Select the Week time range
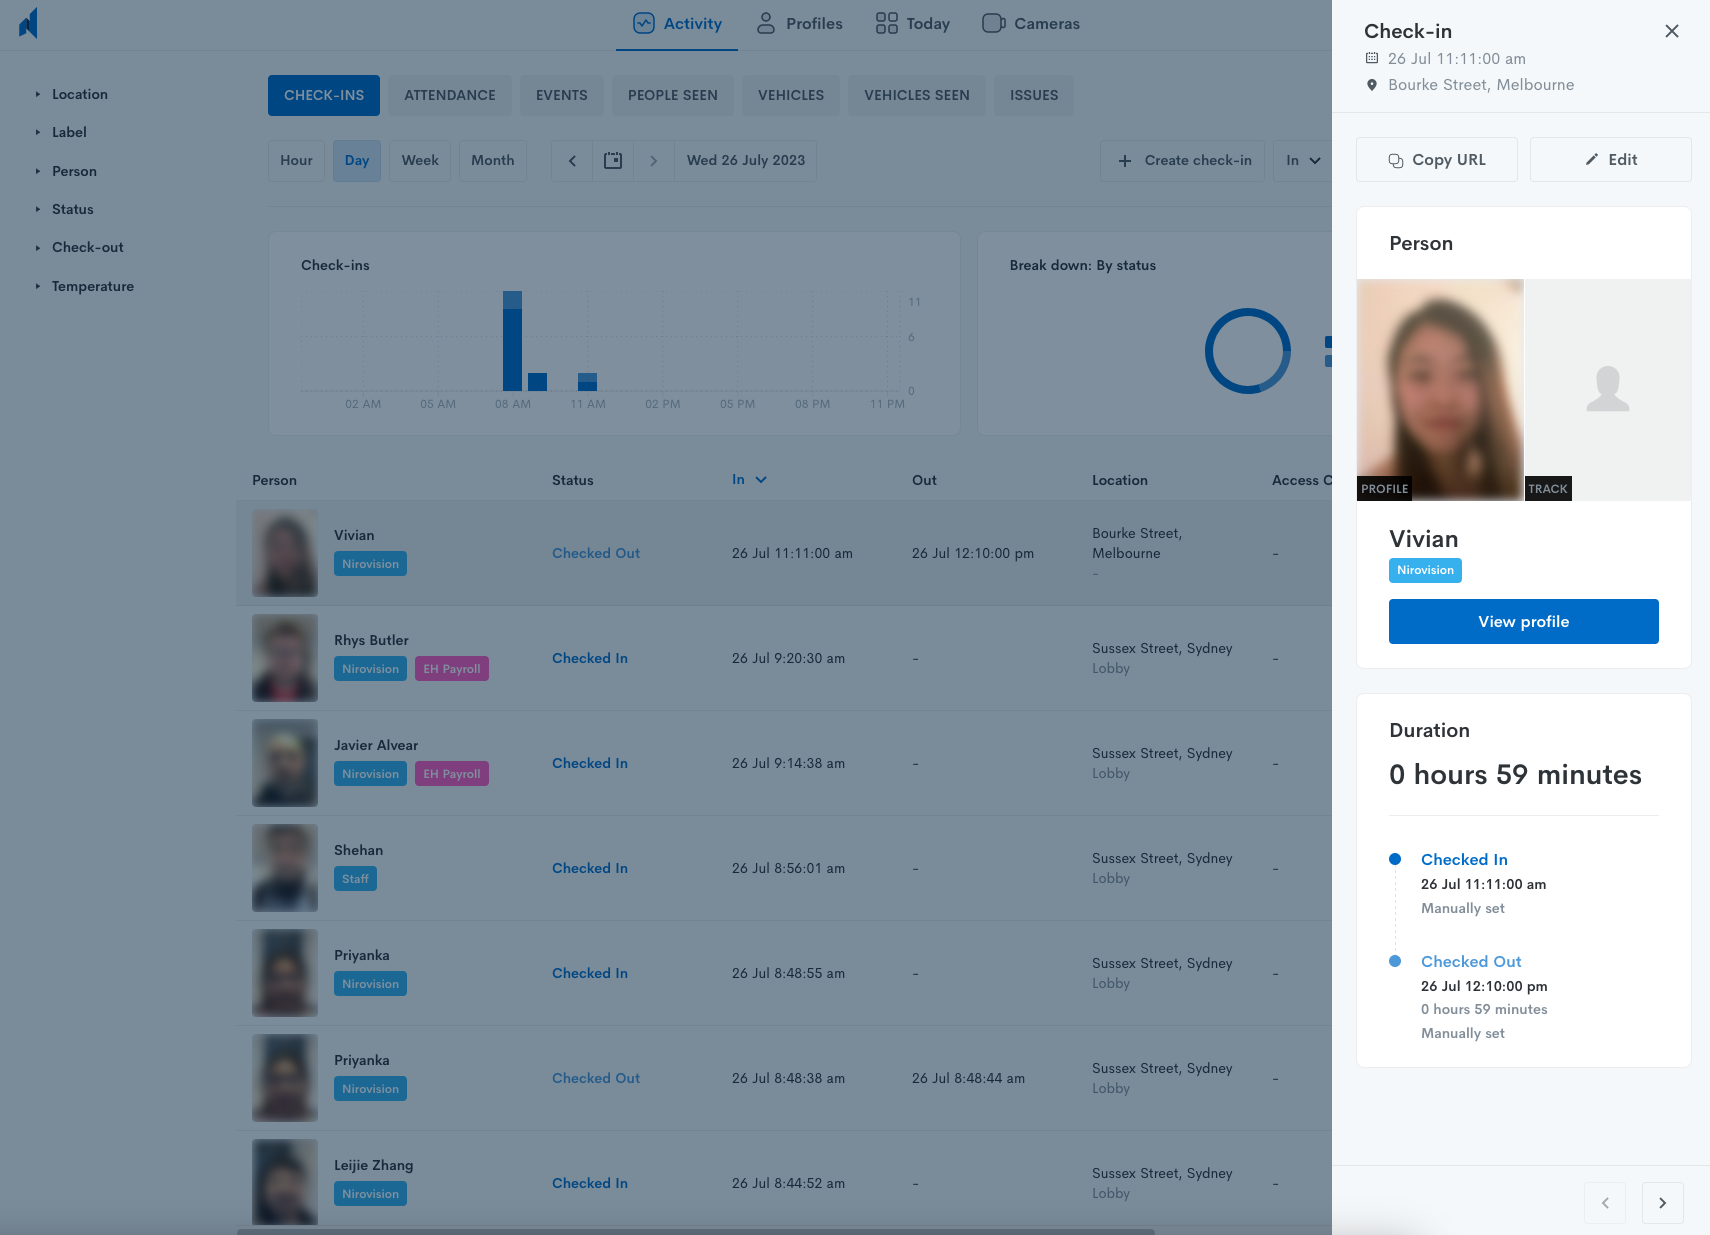 click(x=420, y=160)
